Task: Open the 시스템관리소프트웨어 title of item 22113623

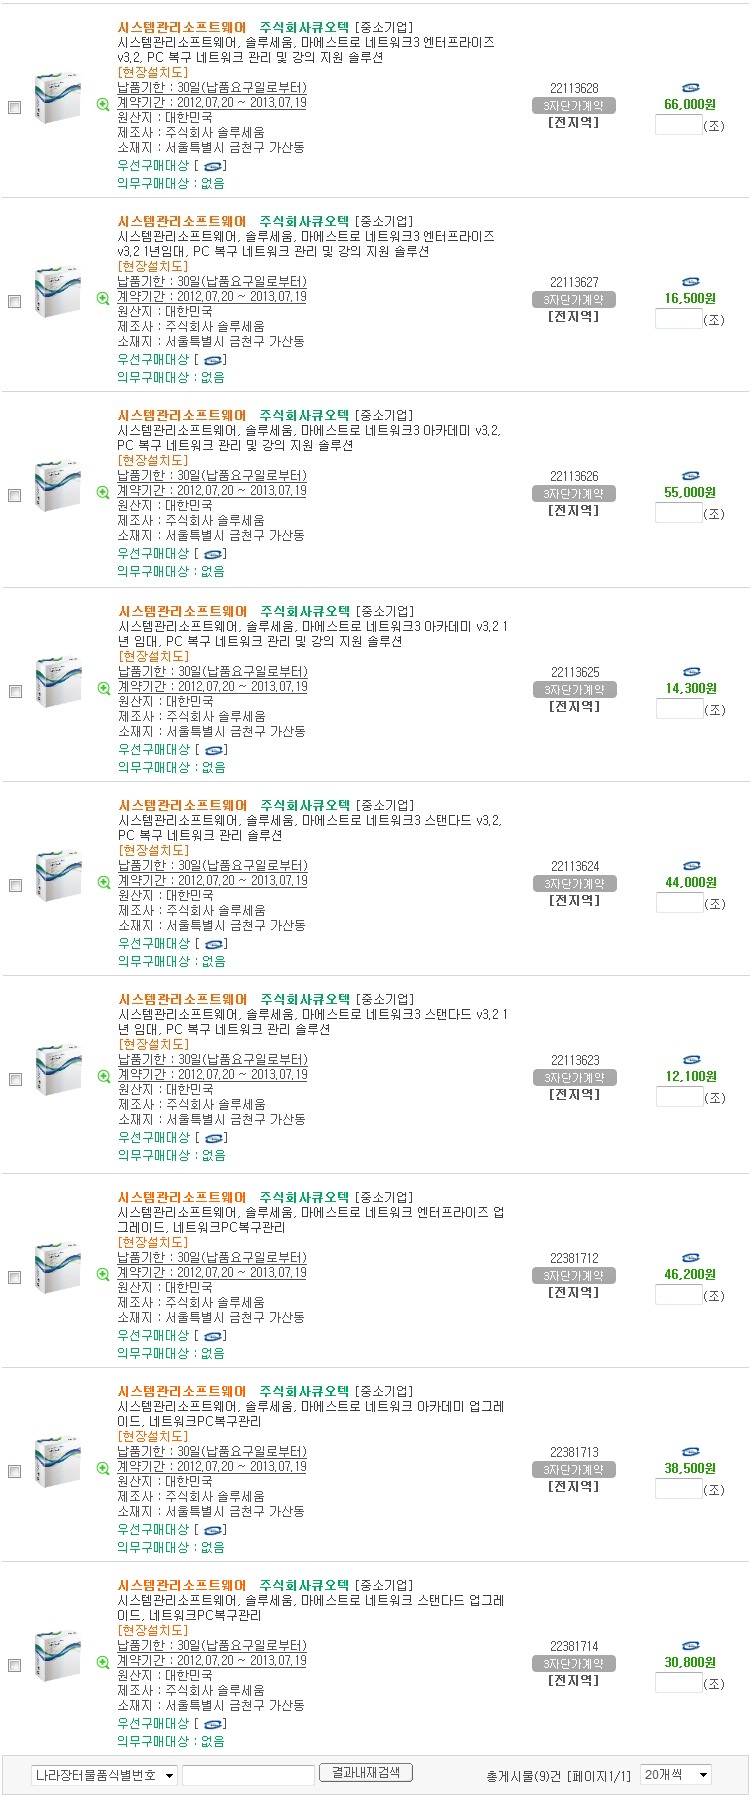Action: 182,999
